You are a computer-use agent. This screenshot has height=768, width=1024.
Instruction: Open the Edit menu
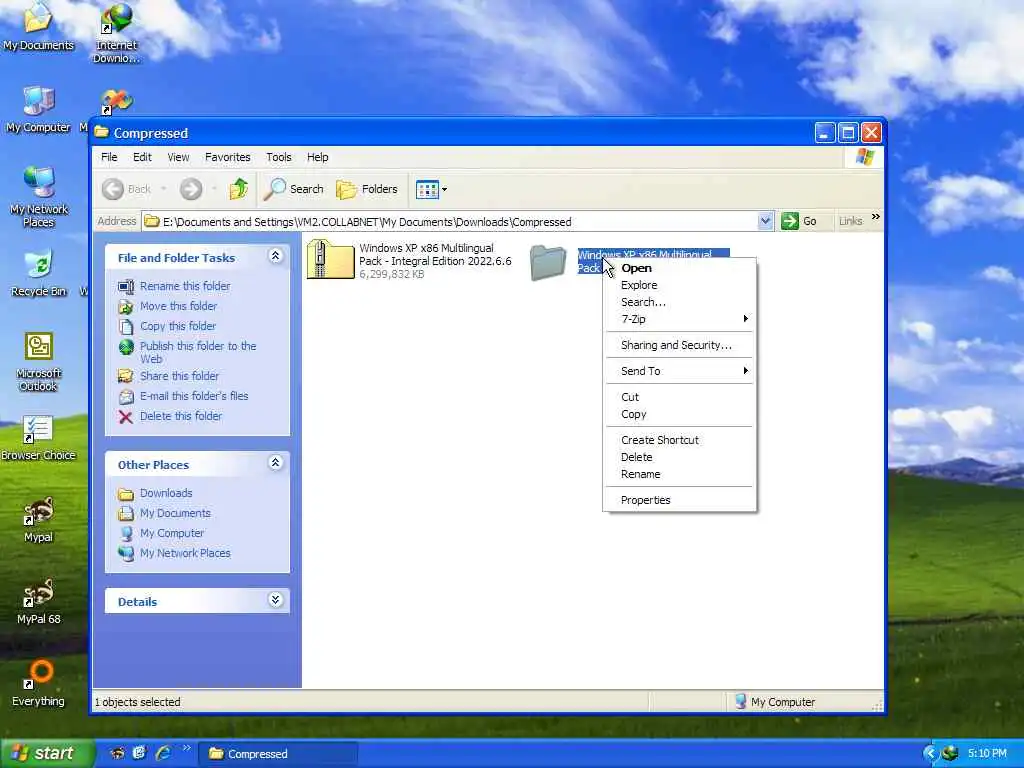tap(142, 157)
